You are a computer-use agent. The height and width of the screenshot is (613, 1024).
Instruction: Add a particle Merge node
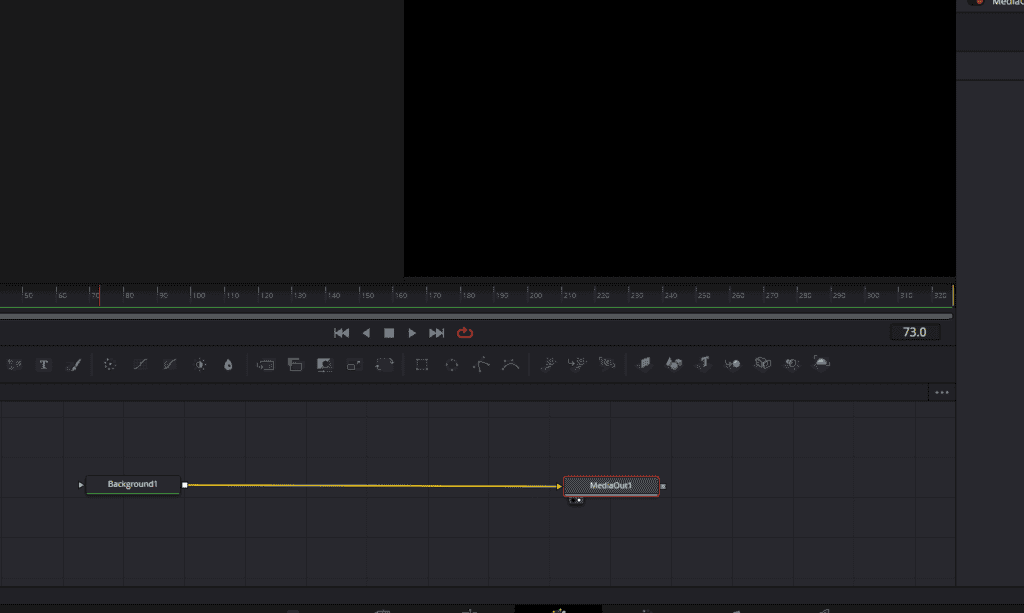[x=577, y=364]
